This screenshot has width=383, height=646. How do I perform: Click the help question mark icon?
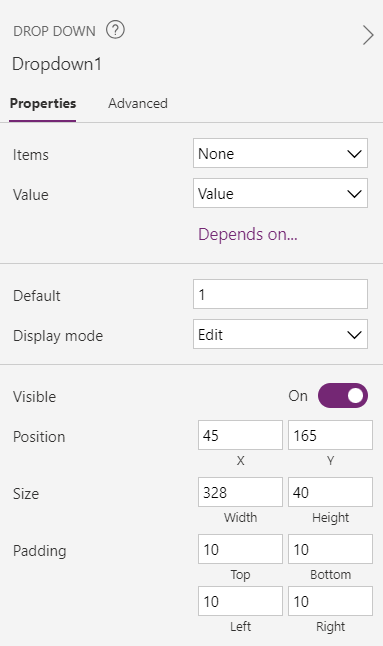tap(115, 30)
